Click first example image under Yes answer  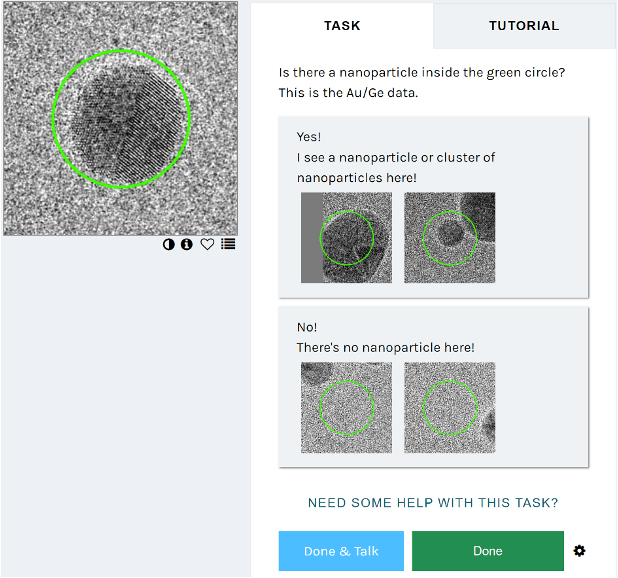coord(346,238)
